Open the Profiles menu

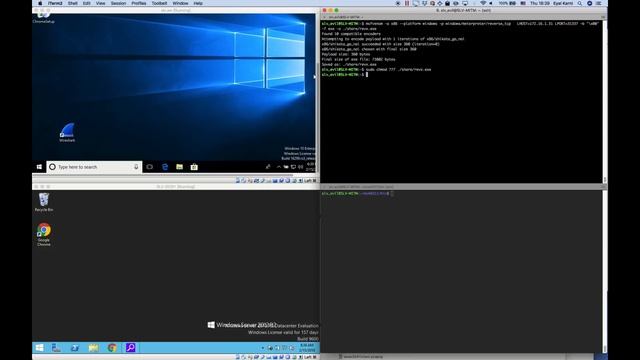[139, 3]
